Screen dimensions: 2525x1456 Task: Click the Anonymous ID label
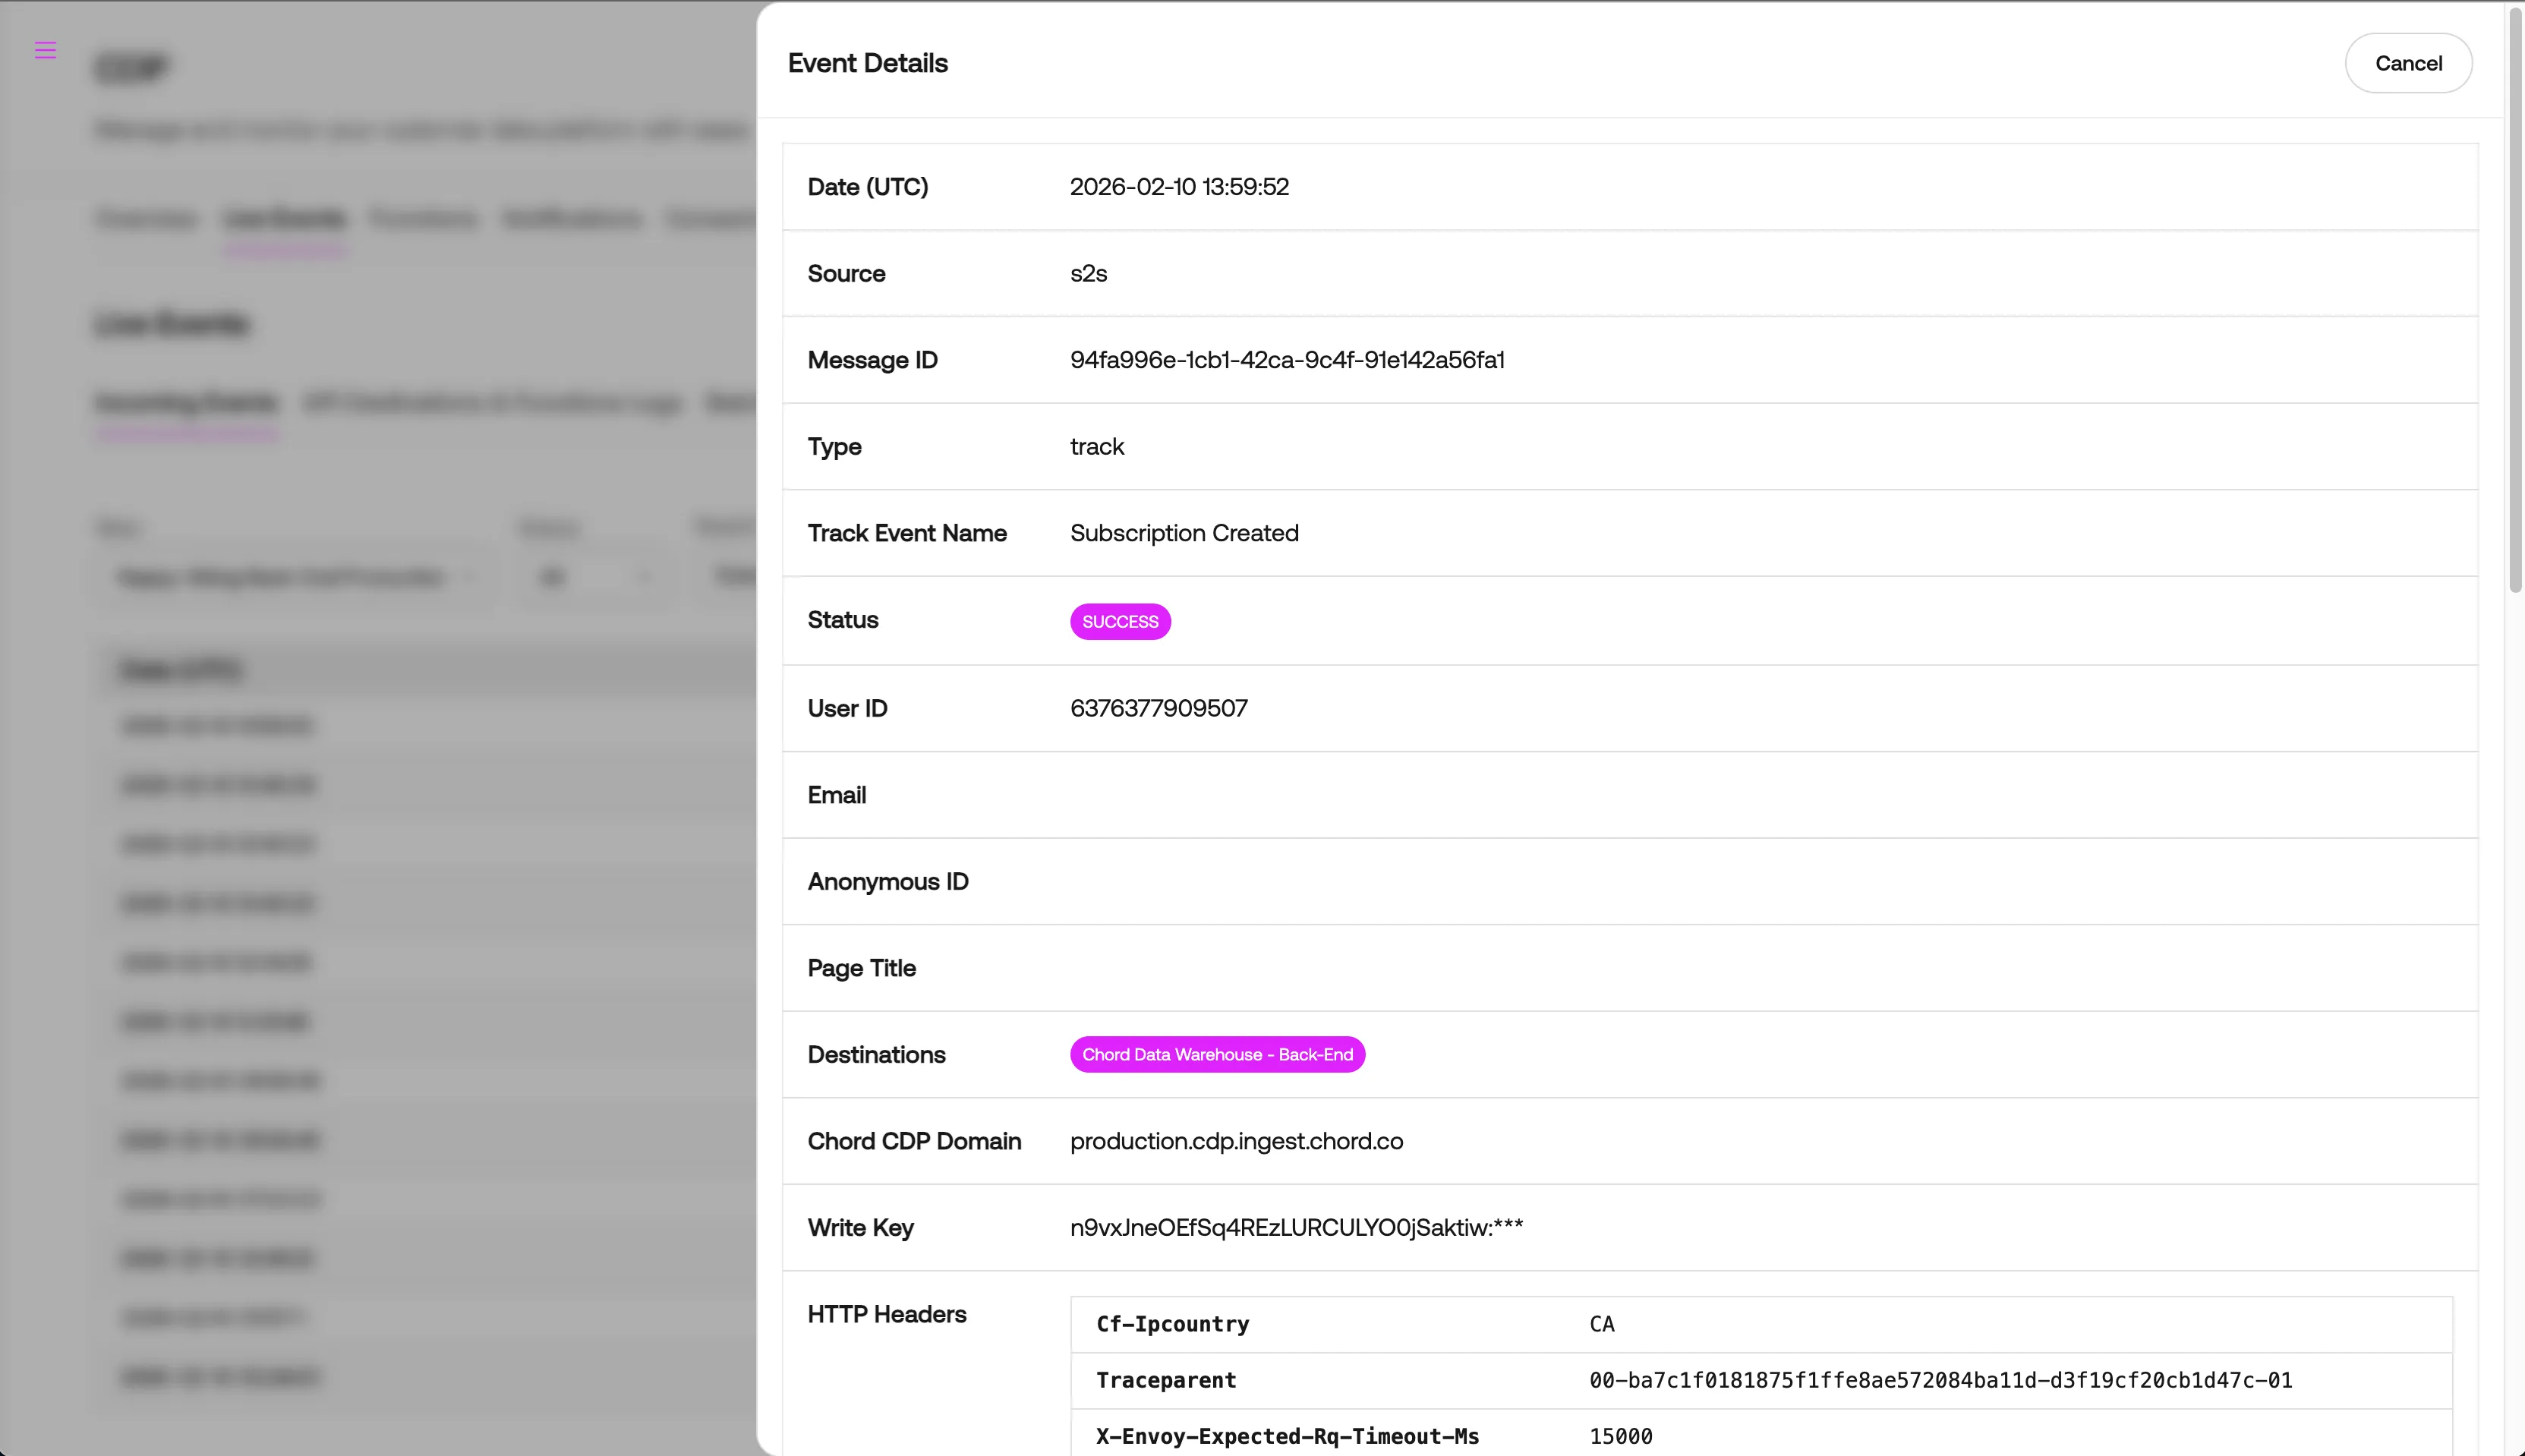(887, 881)
